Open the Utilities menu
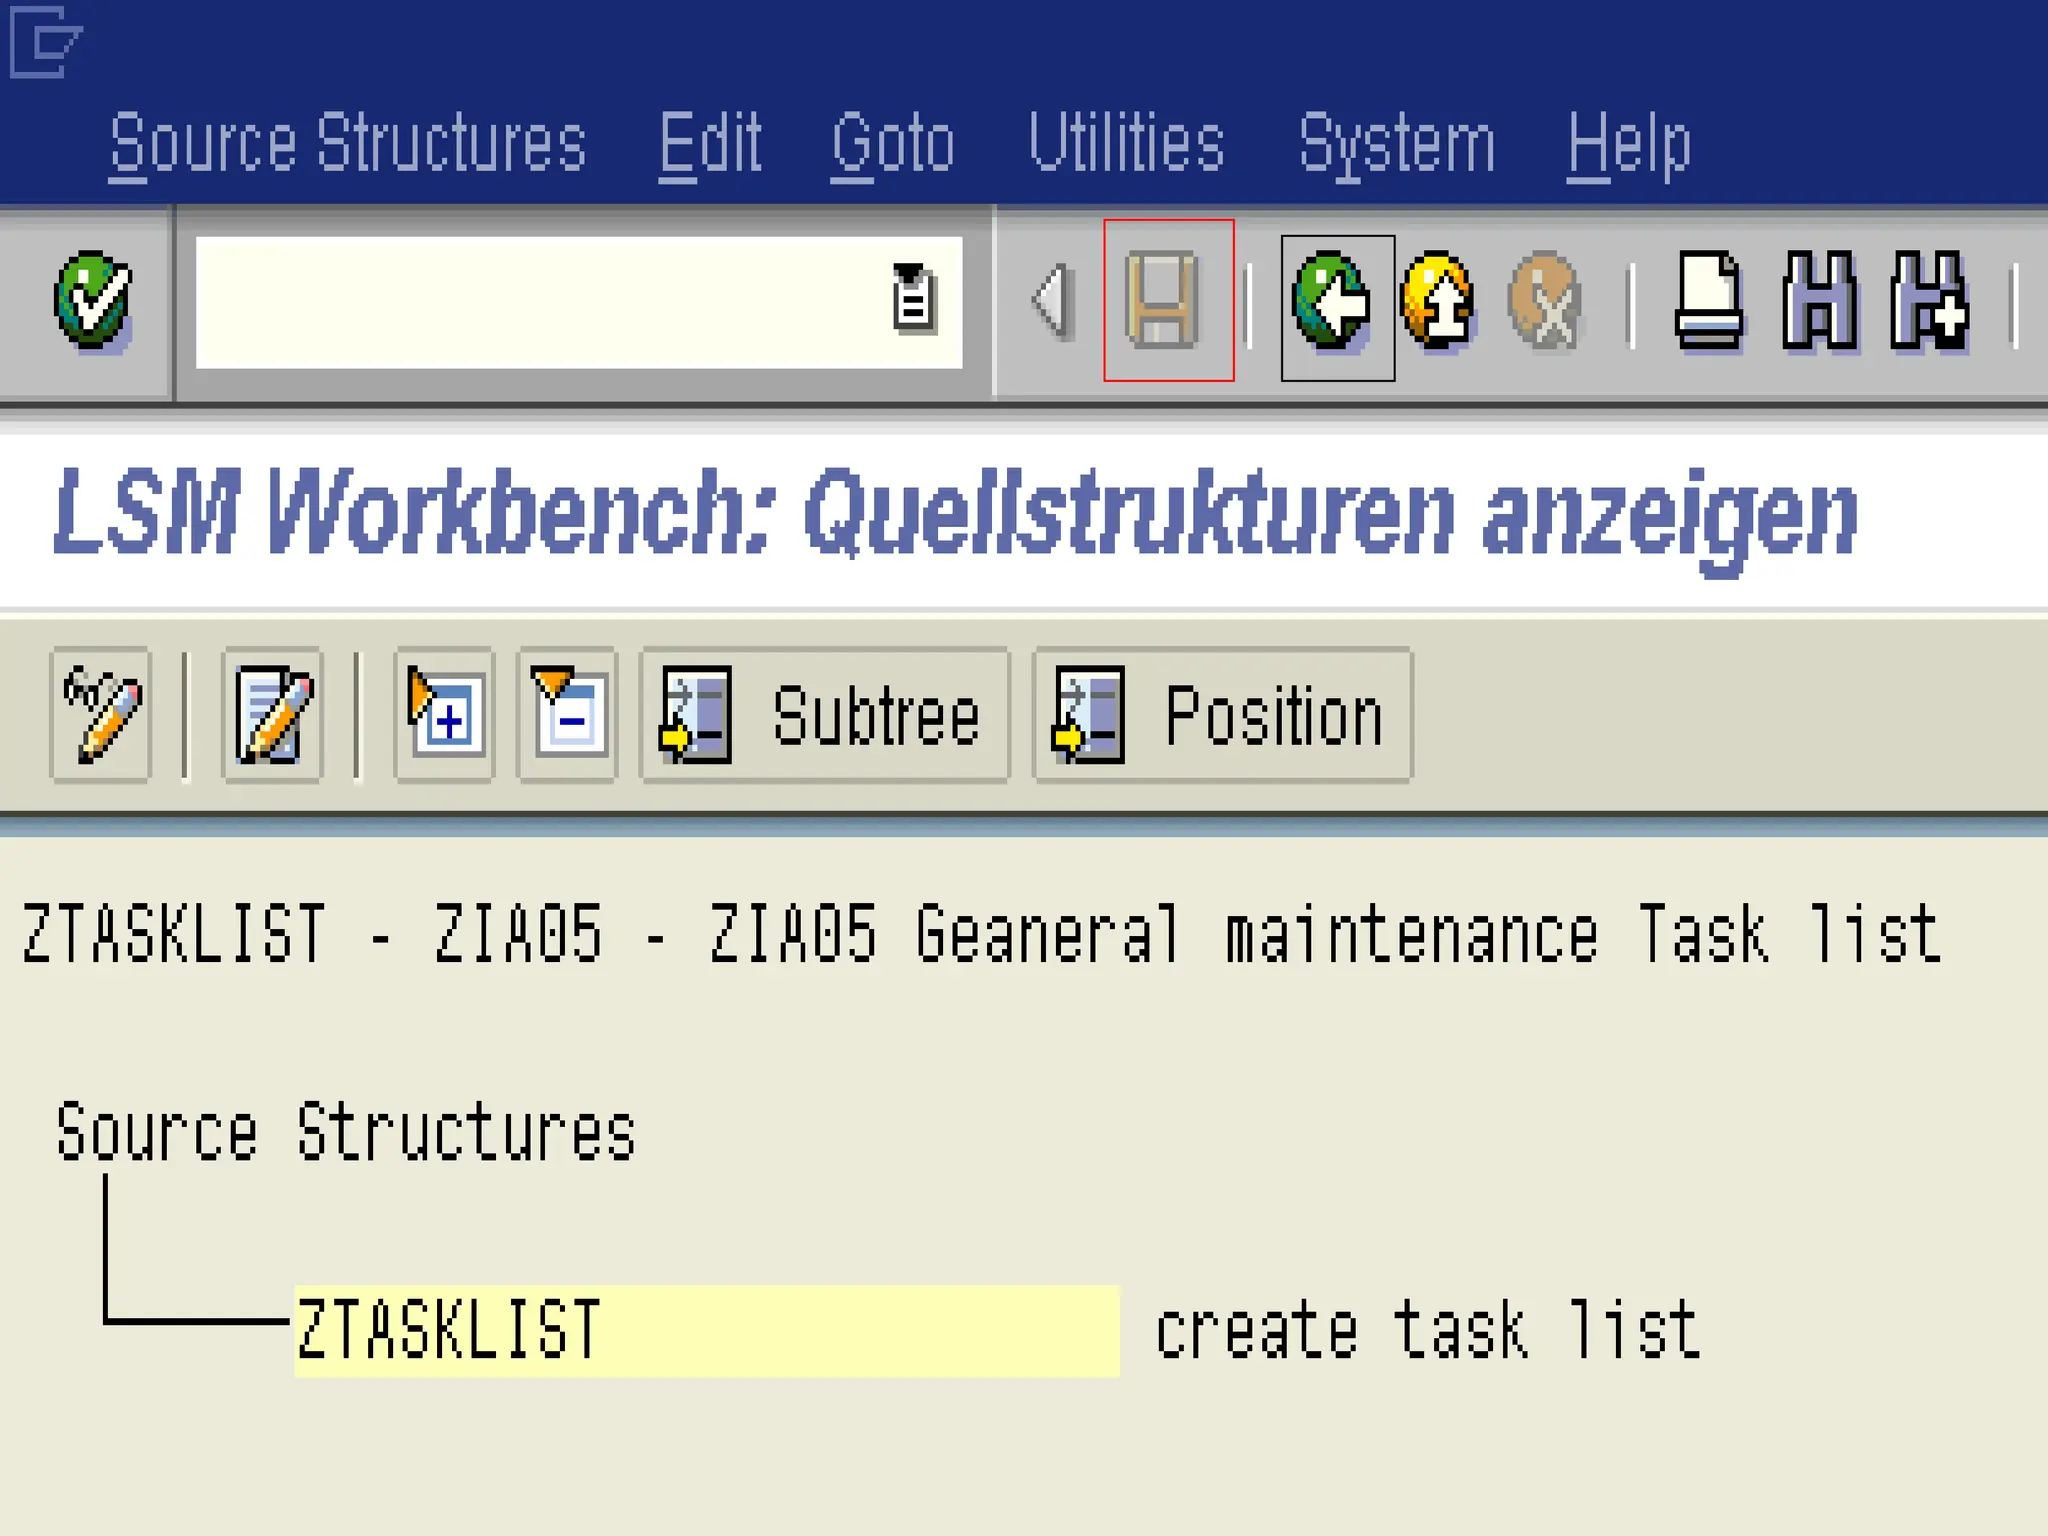2048x1536 pixels. 1126,144
